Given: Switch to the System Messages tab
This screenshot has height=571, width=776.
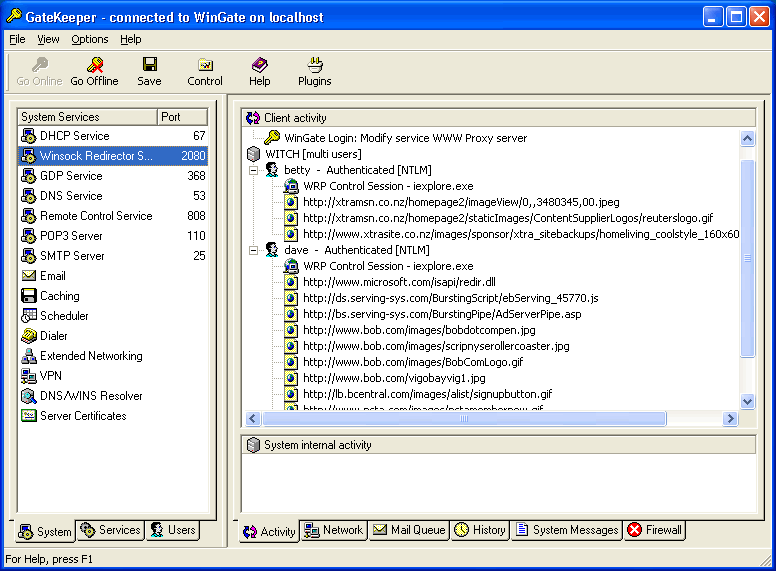Looking at the screenshot, I should click(567, 530).
